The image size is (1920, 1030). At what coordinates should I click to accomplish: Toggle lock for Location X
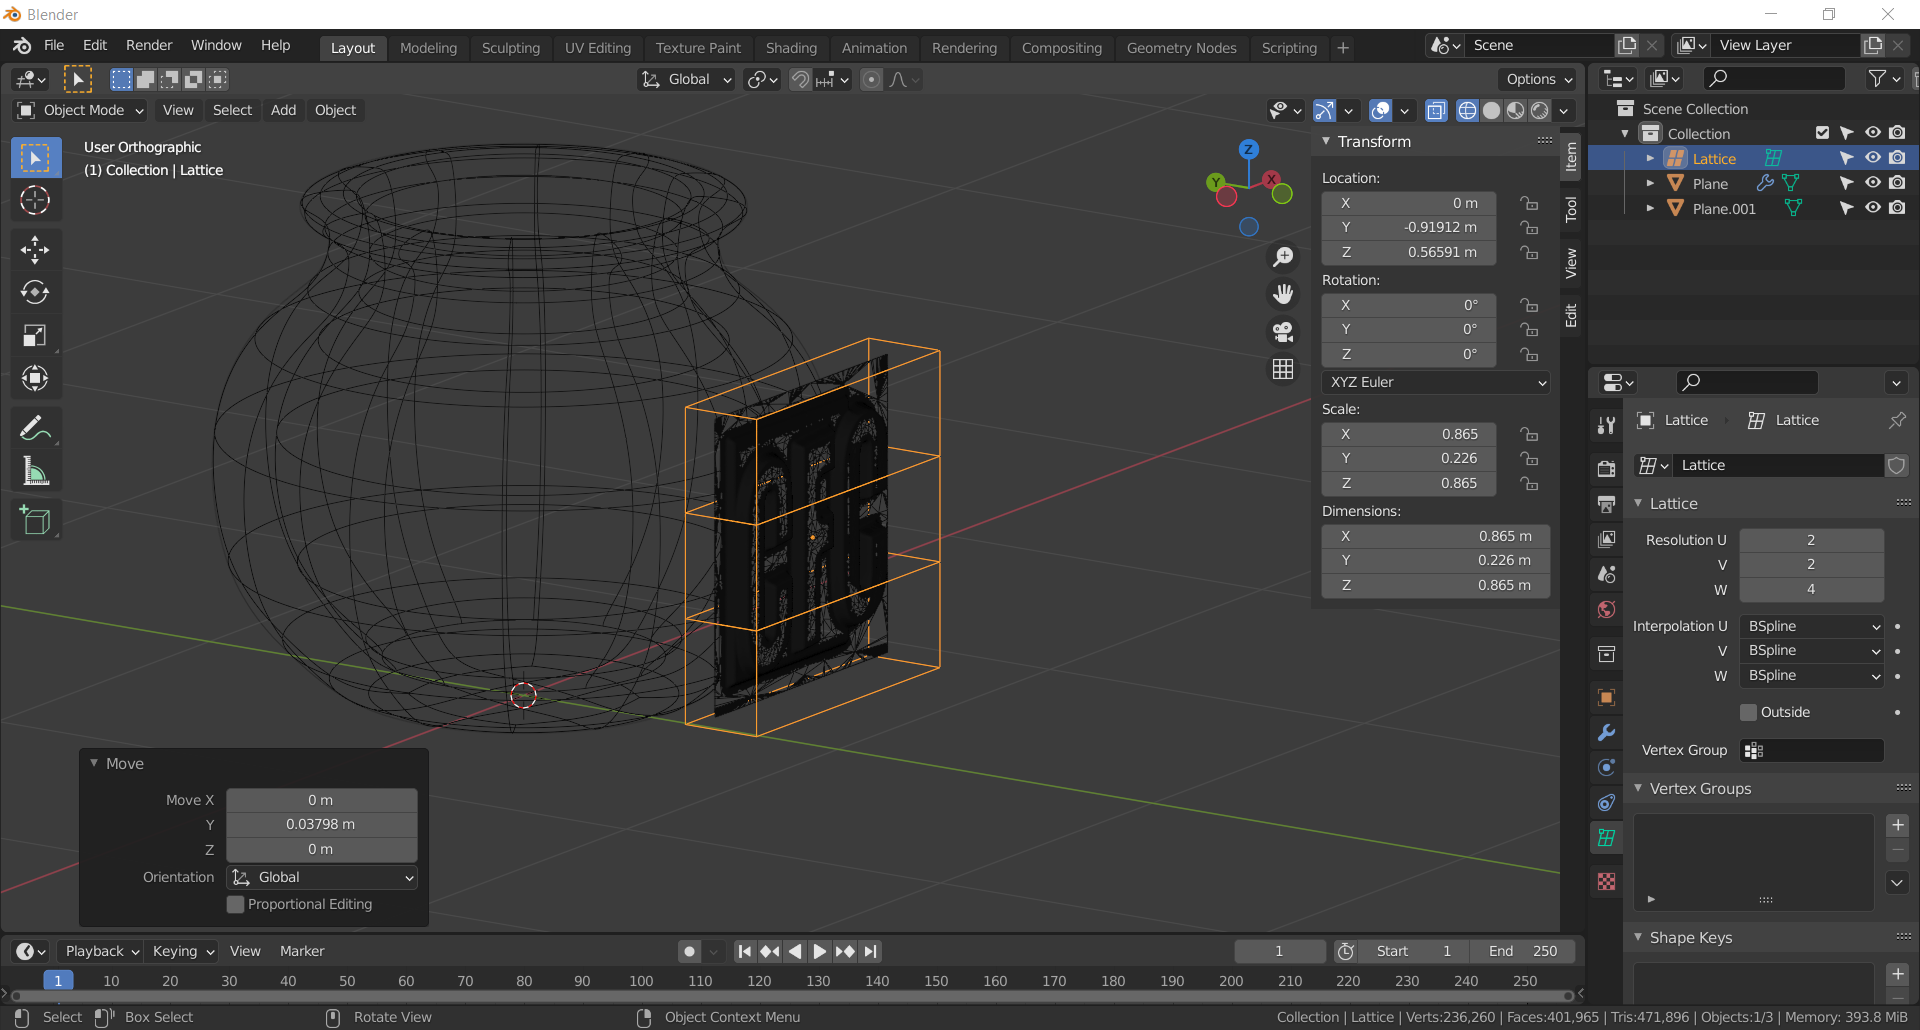[1529, 203]
